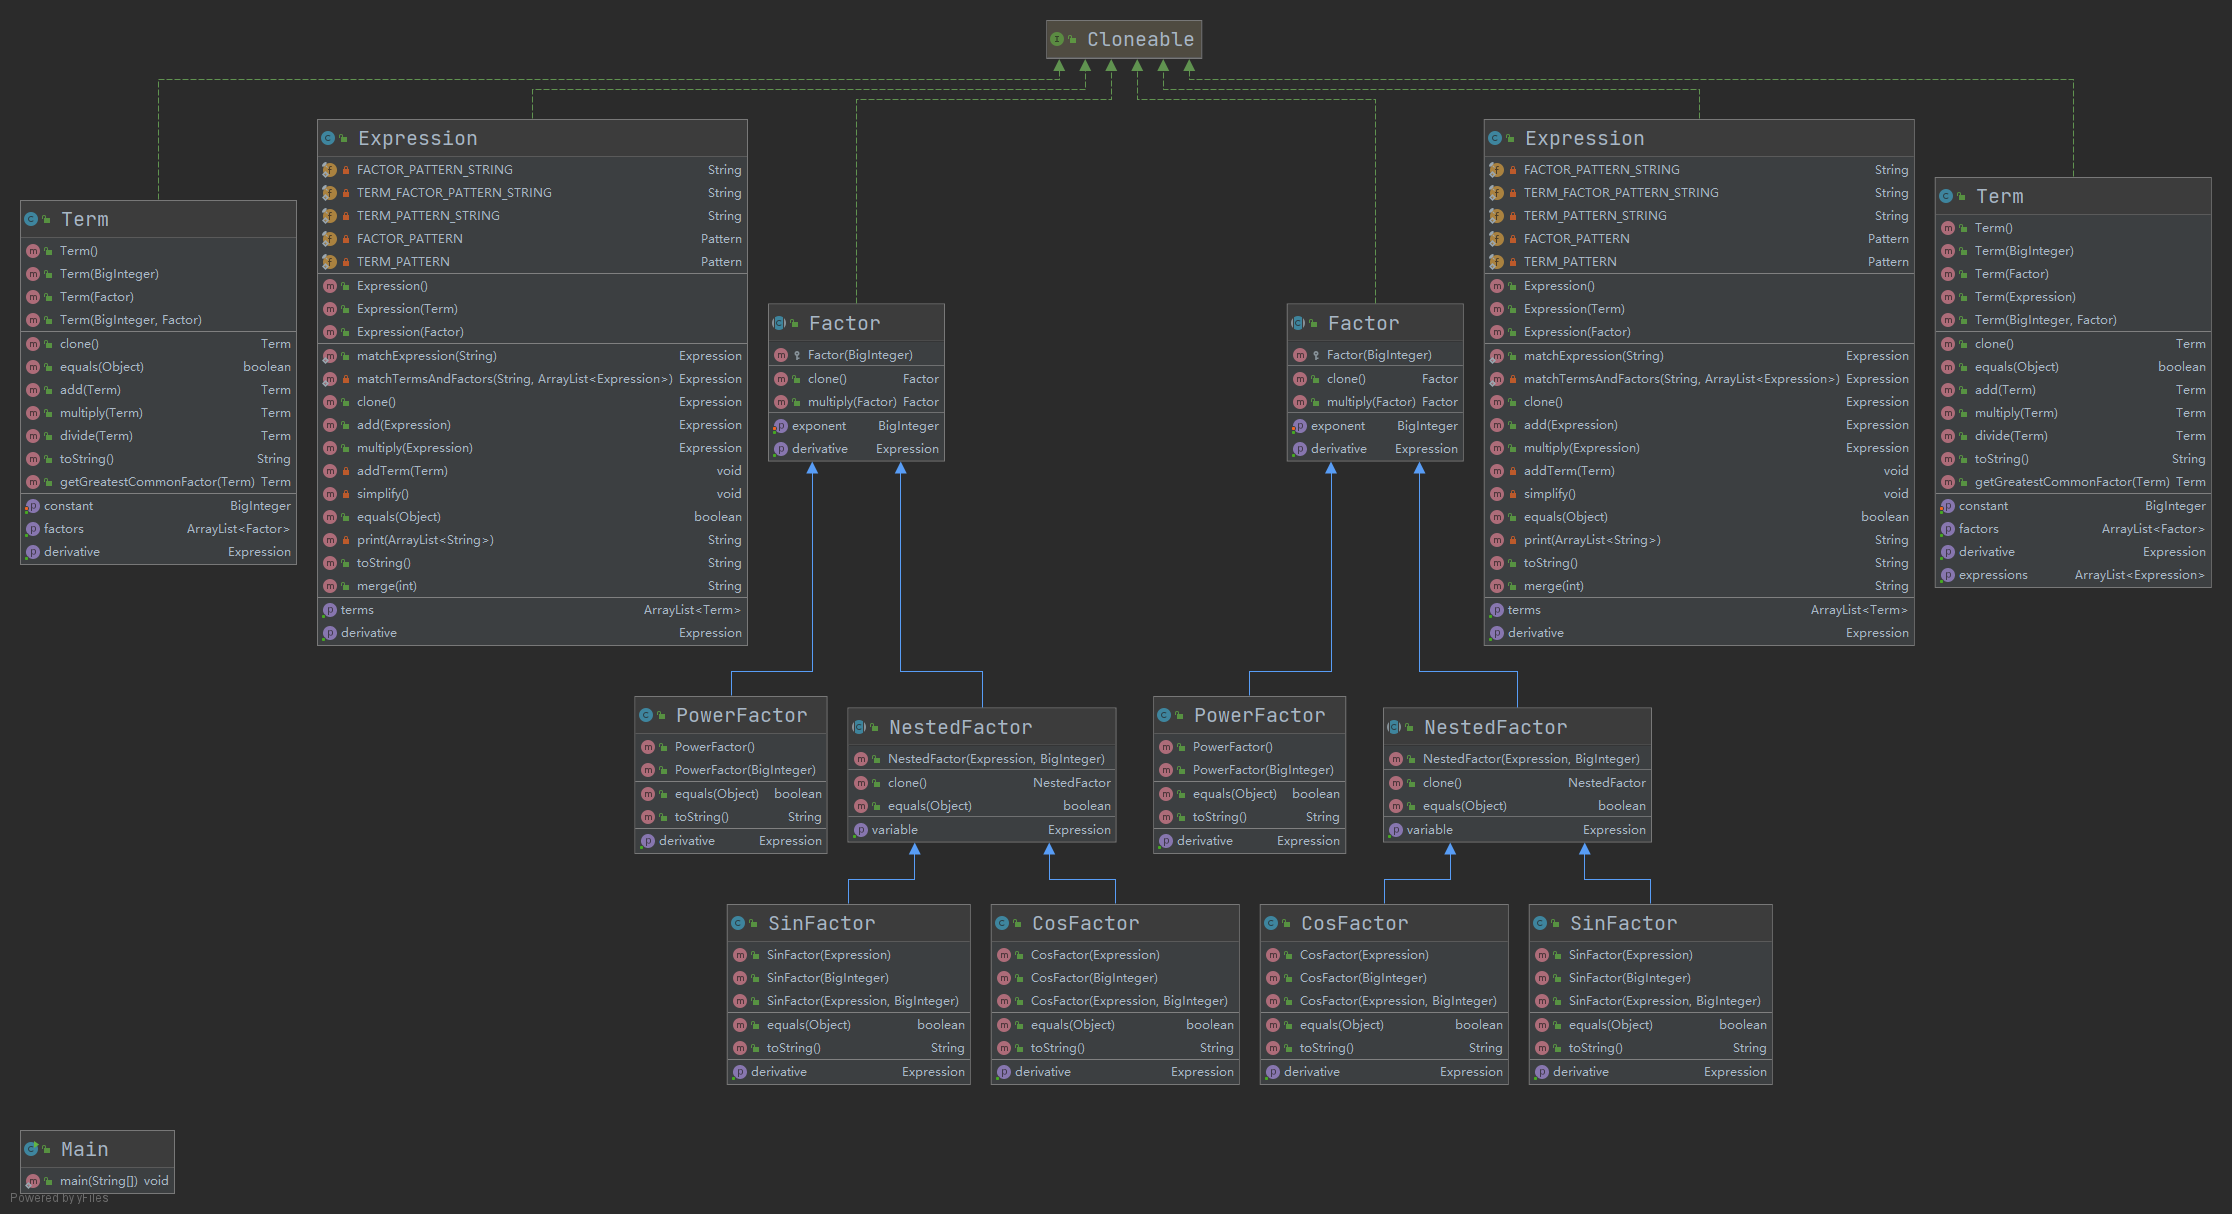Select merge(int) method in right Expression

(x=1699, y=586)
